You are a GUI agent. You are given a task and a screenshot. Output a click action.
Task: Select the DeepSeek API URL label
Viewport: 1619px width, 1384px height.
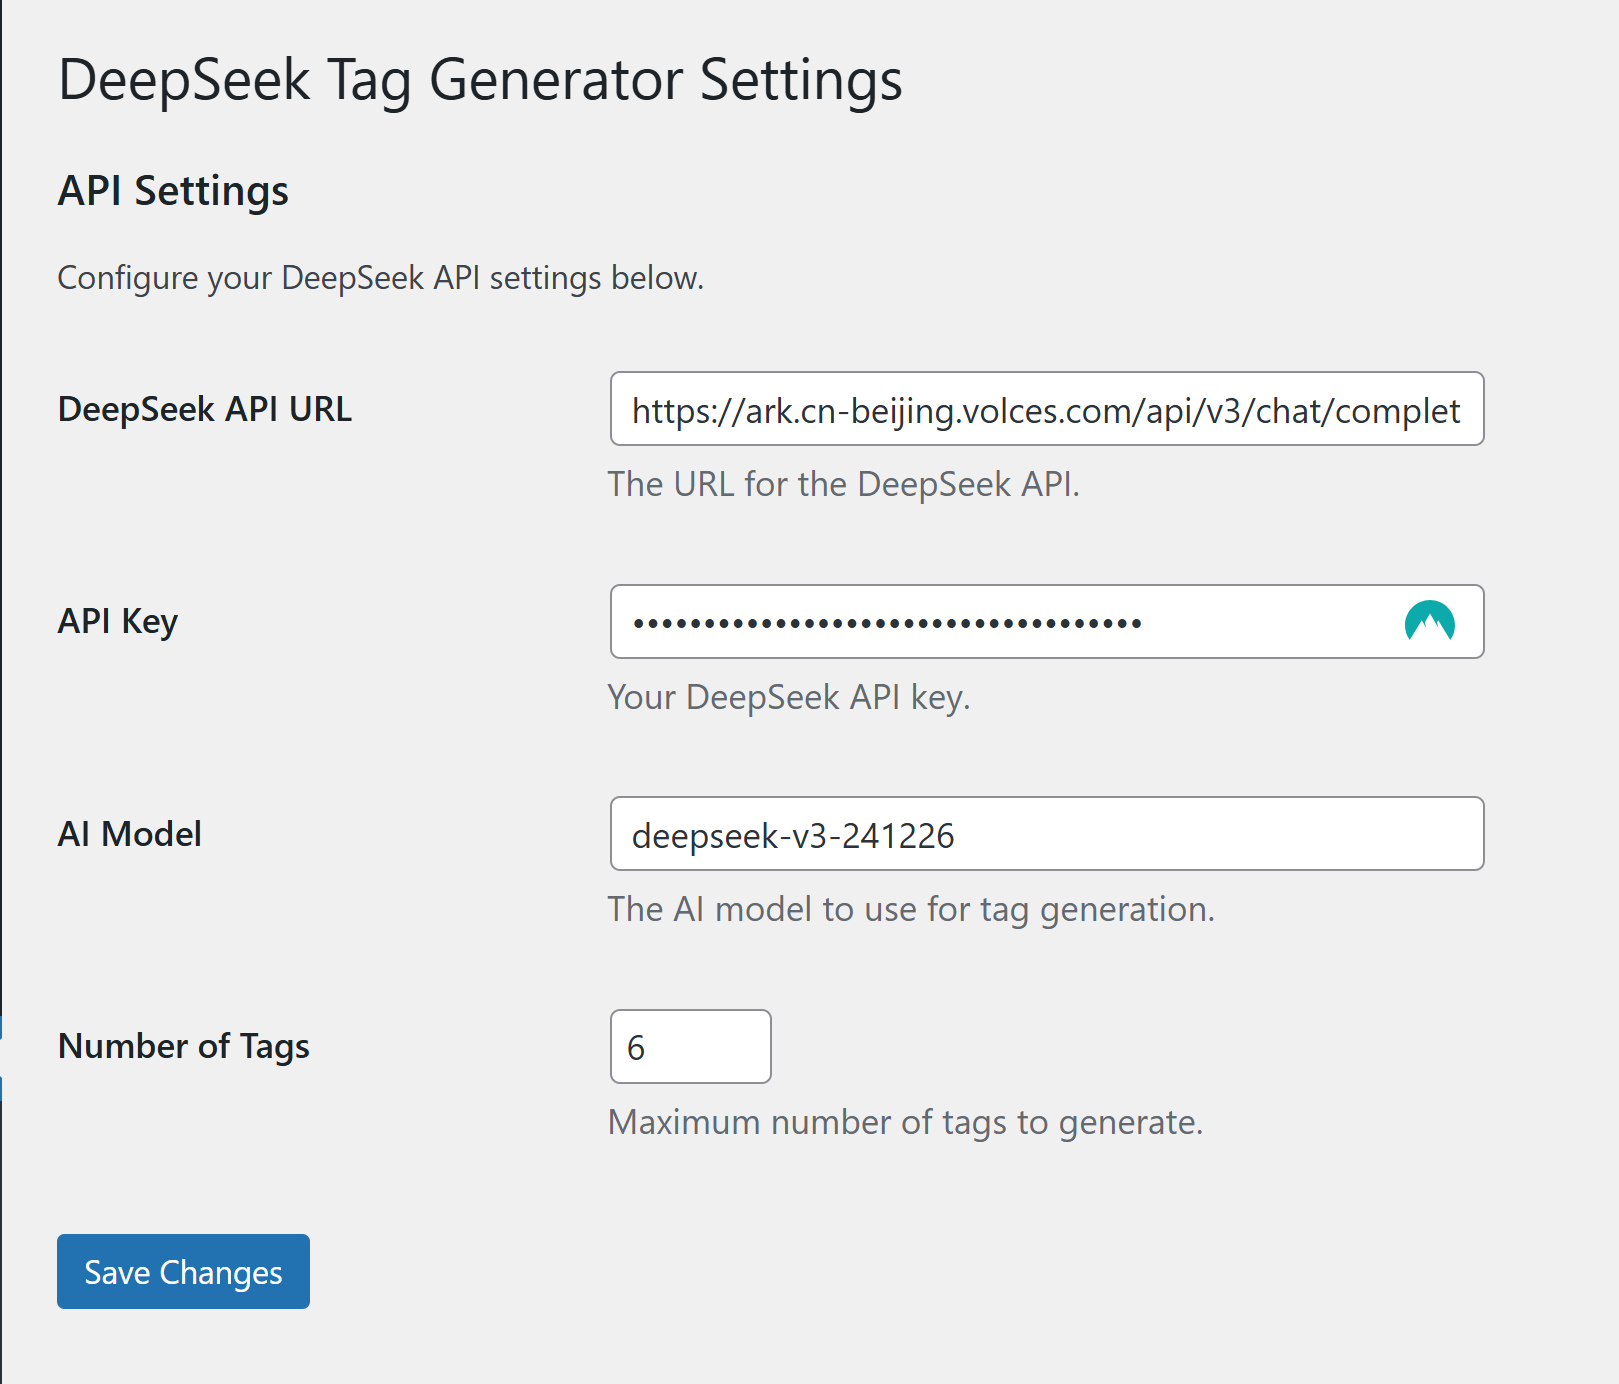[205, 409]
